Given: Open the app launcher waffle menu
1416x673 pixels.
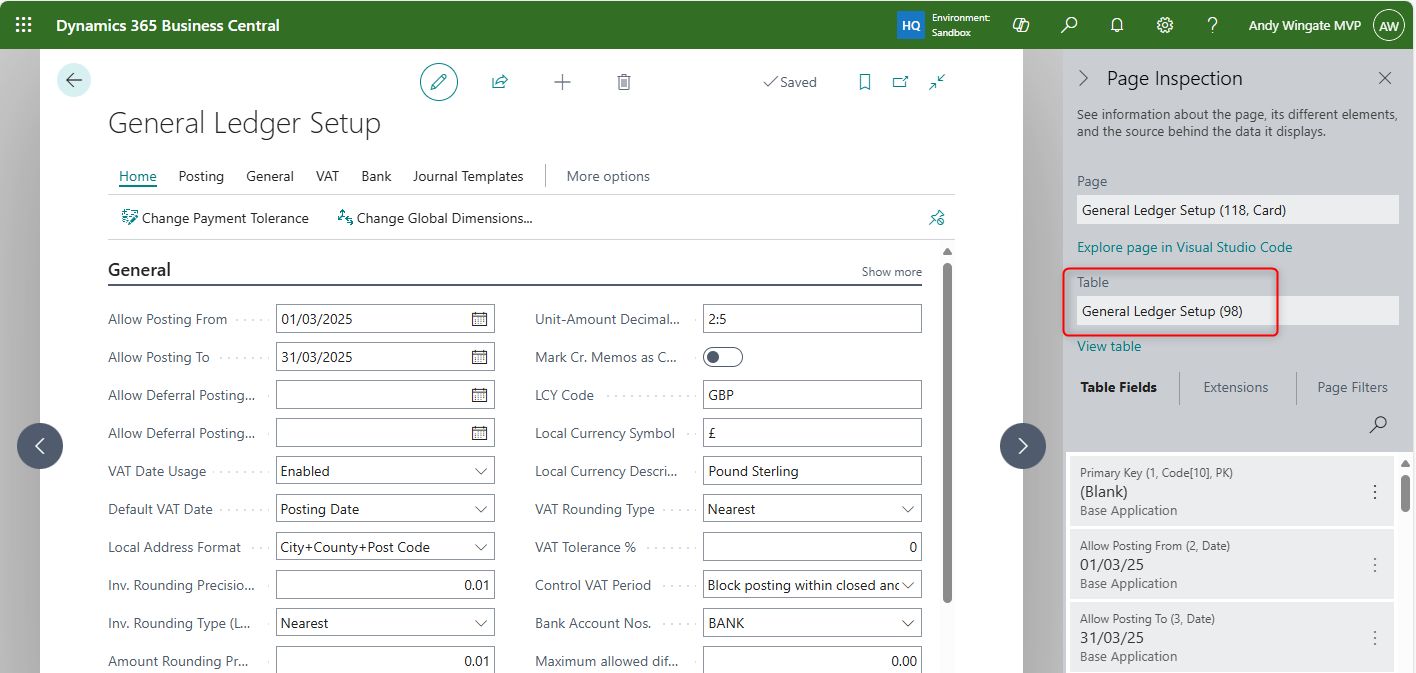Looking at the screenshot, I should tap(23, 25).
